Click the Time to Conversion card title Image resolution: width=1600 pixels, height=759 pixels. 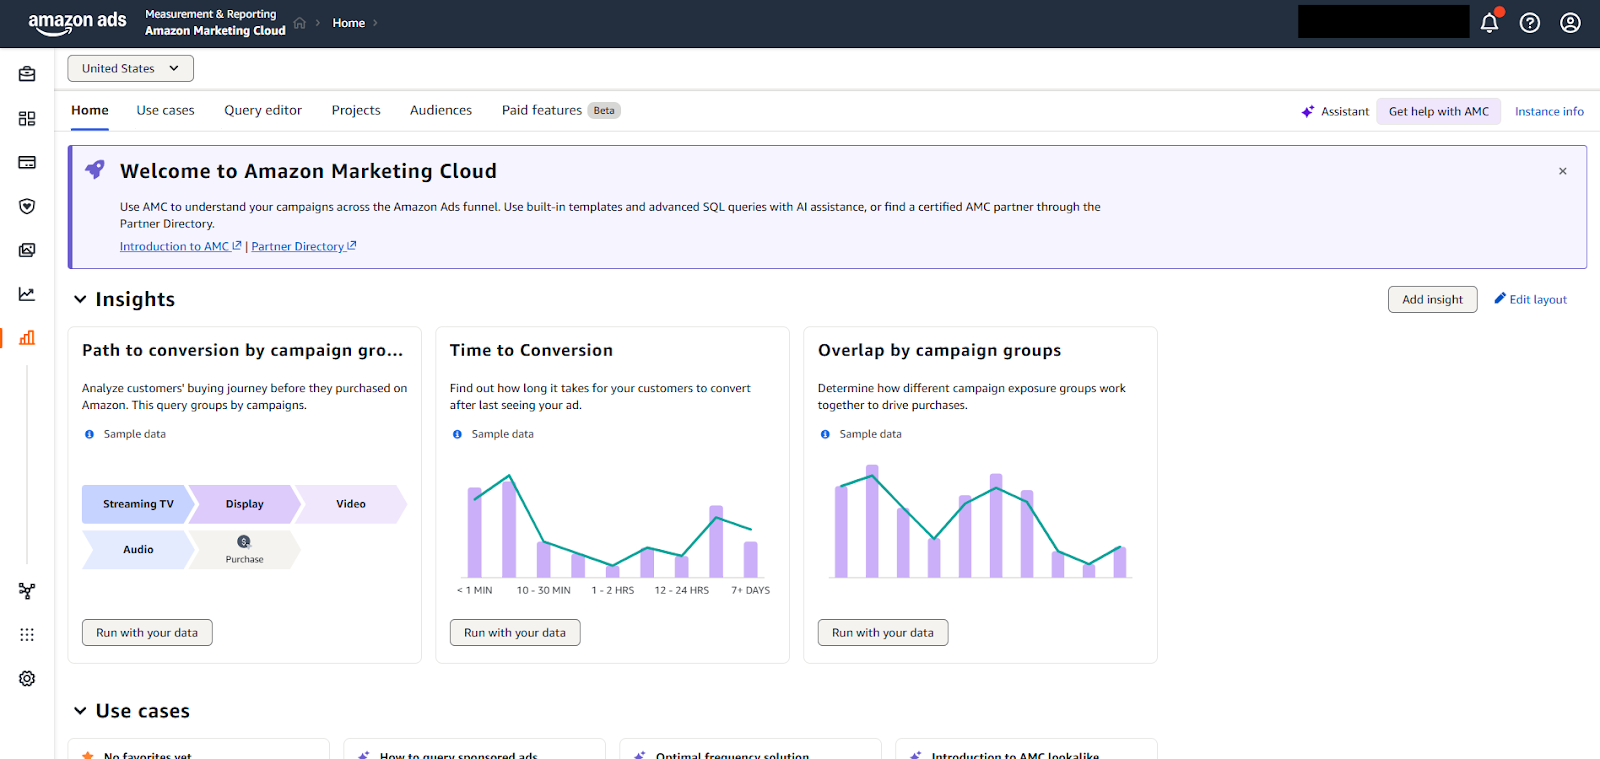531,350
